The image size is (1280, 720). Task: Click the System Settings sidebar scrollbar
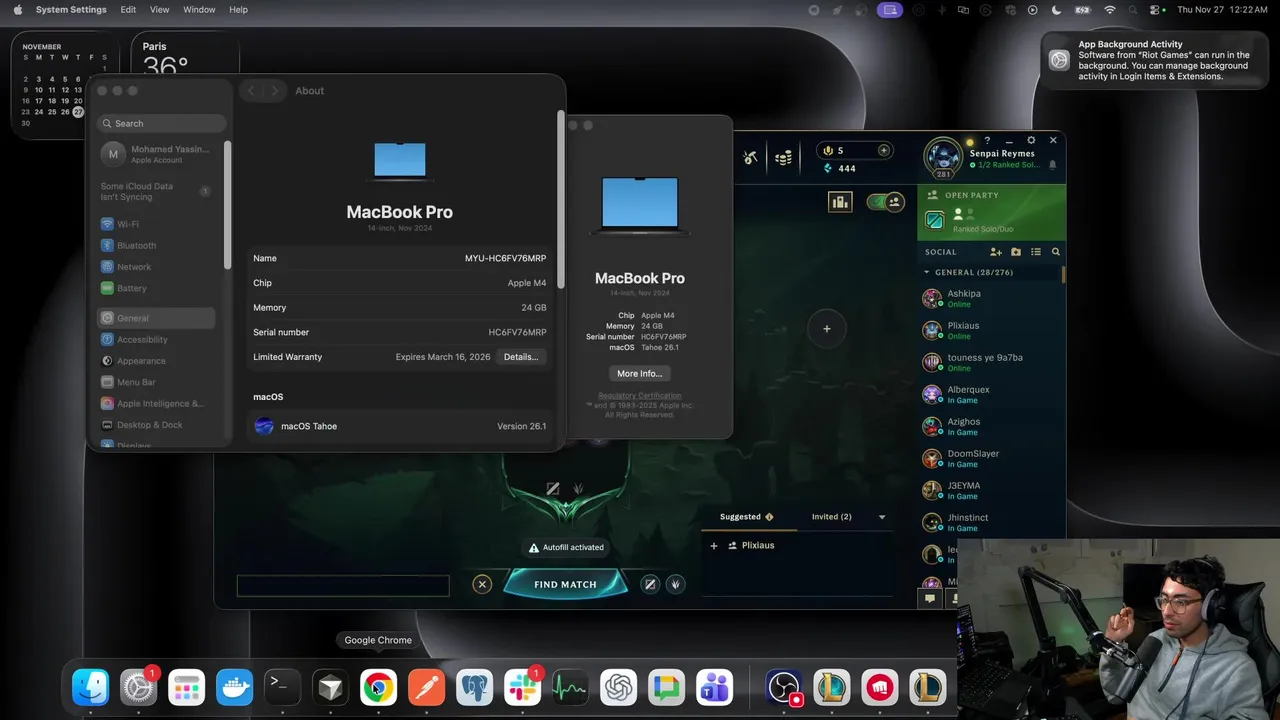click(x=228, y=204)
